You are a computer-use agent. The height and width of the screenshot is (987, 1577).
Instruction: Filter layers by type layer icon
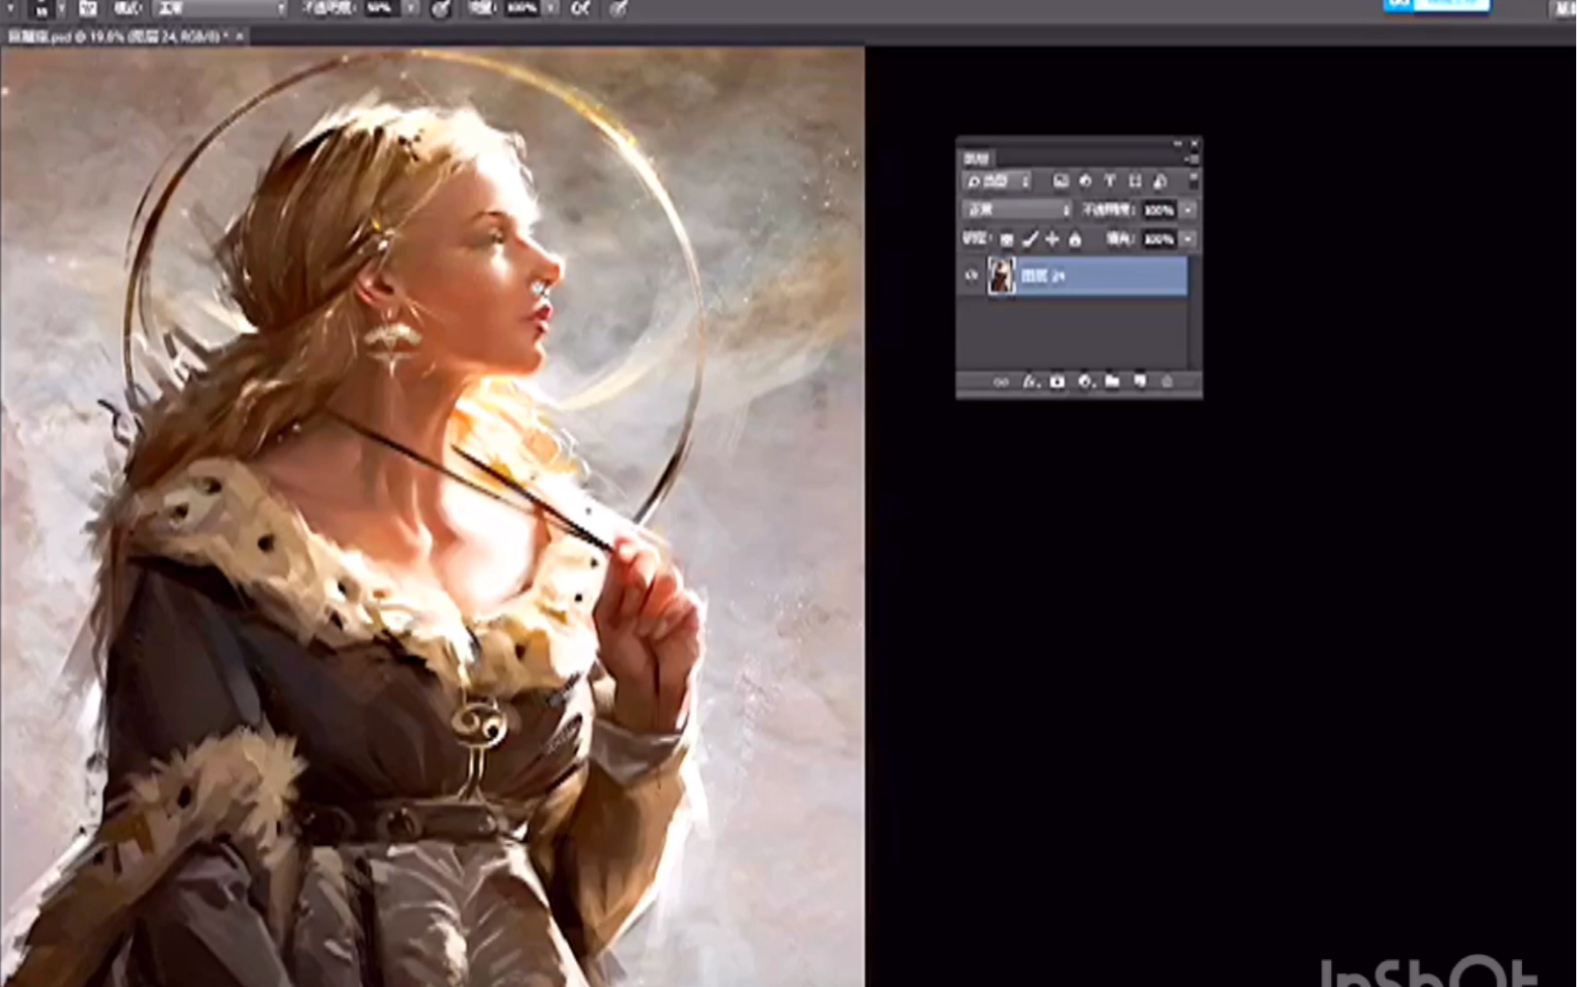click(1110, 181)
